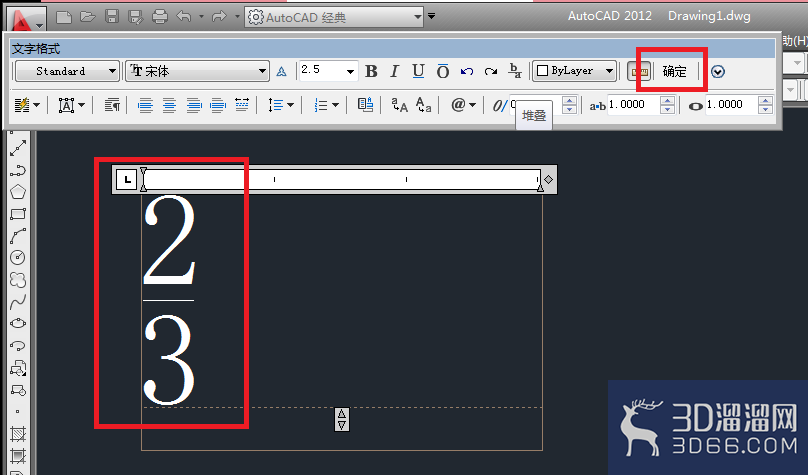This screenshot has width=808, height=475.
Task: Click the Plot printer icon
Action: click(x=160, y=17)
